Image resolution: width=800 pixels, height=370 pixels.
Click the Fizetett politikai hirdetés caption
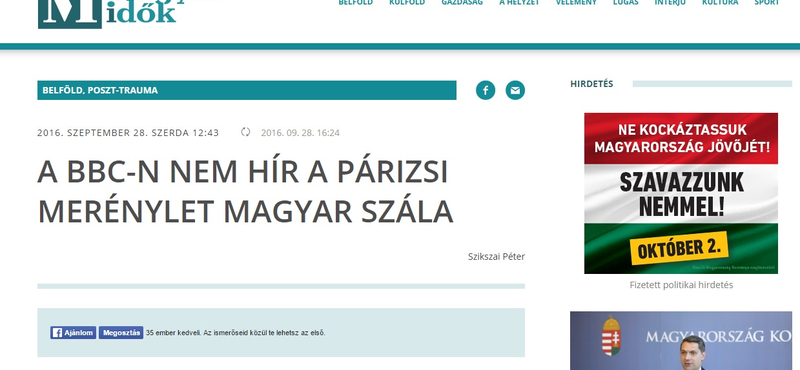tap(681, 285)
